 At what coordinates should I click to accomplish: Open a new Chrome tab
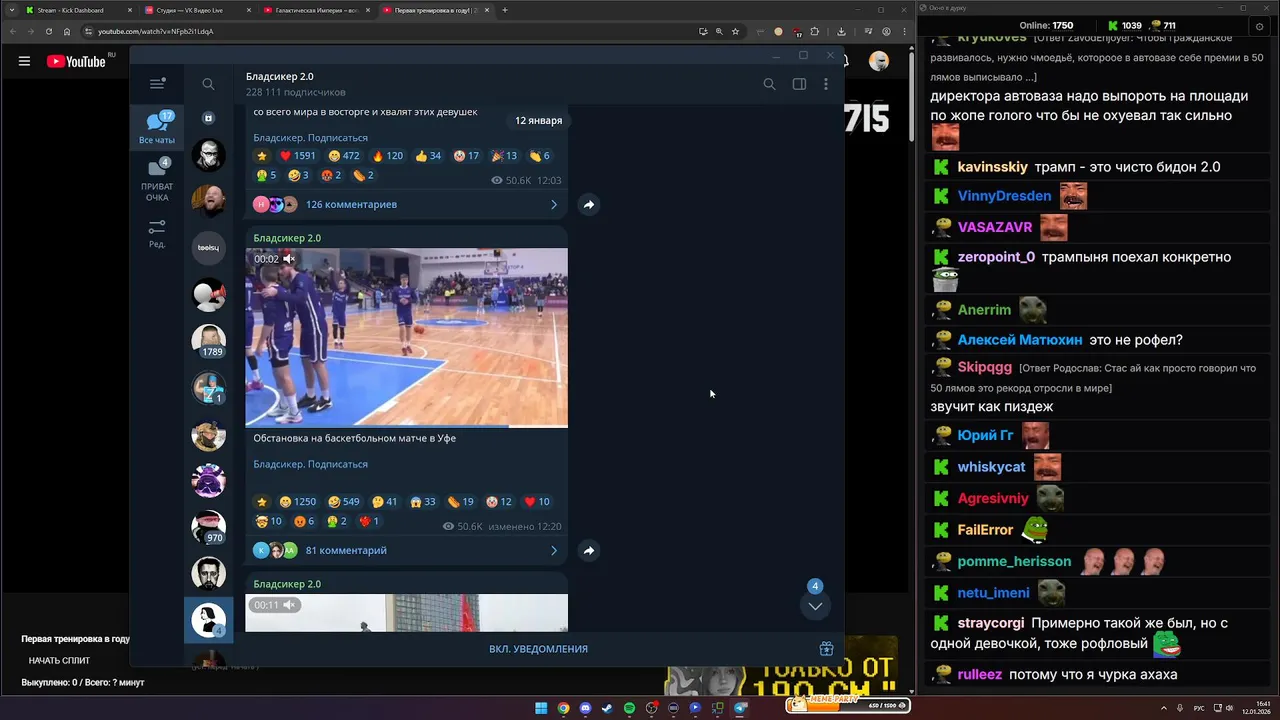point(505,10)
